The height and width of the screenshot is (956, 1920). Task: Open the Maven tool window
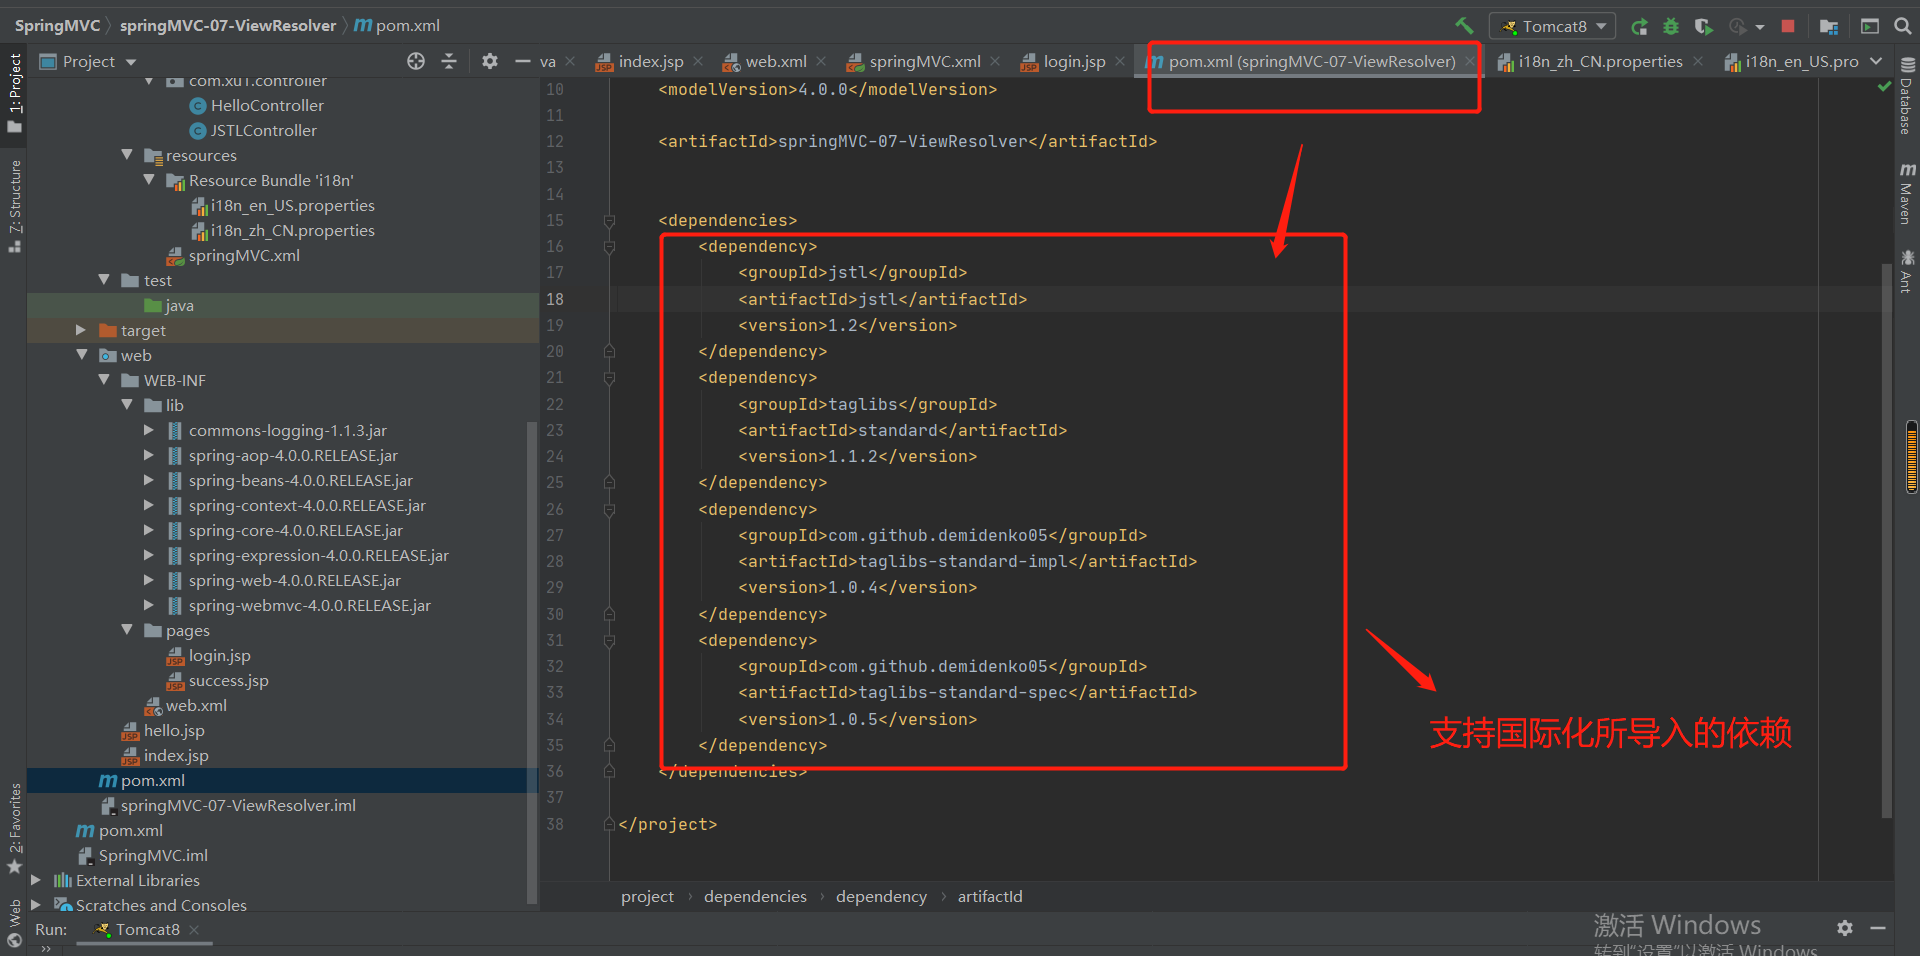click(x=1906, y=193)
